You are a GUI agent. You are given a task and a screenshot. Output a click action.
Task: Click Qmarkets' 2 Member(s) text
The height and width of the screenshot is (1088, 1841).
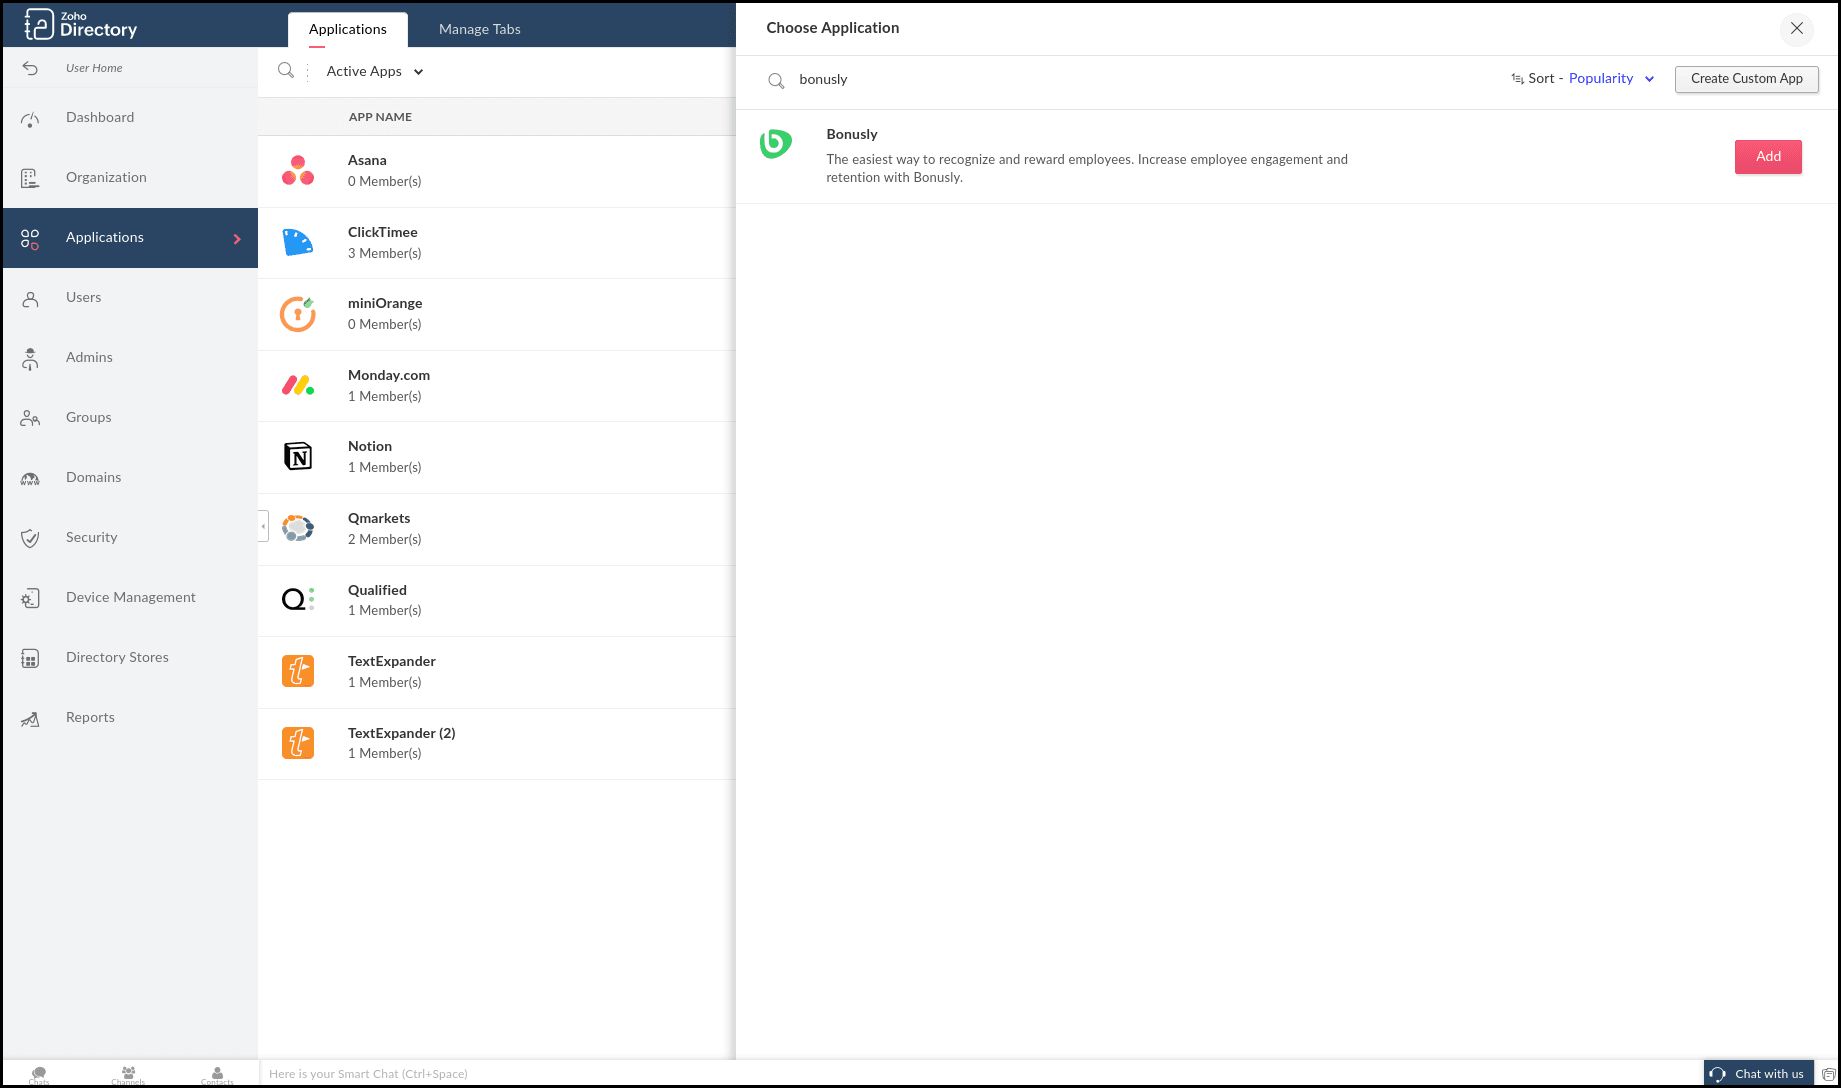pyautogui.click(x=385, y=540)
